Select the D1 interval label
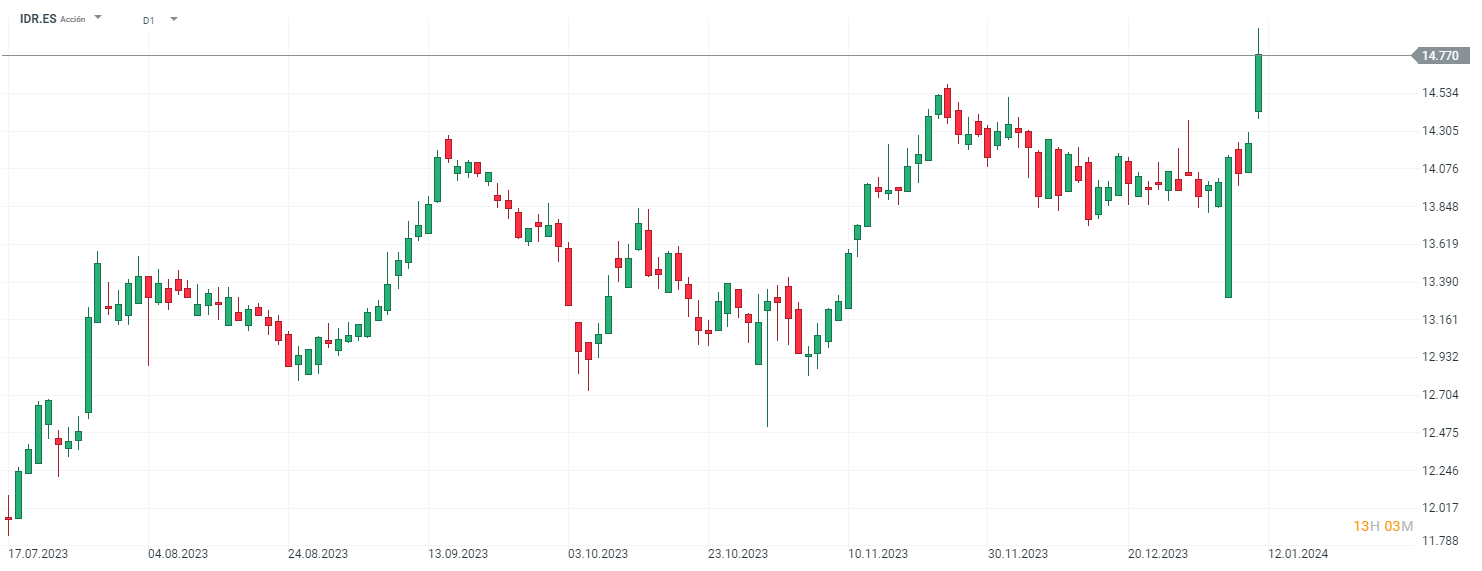This screenshot has height=571, width=1482. [148, 20]
